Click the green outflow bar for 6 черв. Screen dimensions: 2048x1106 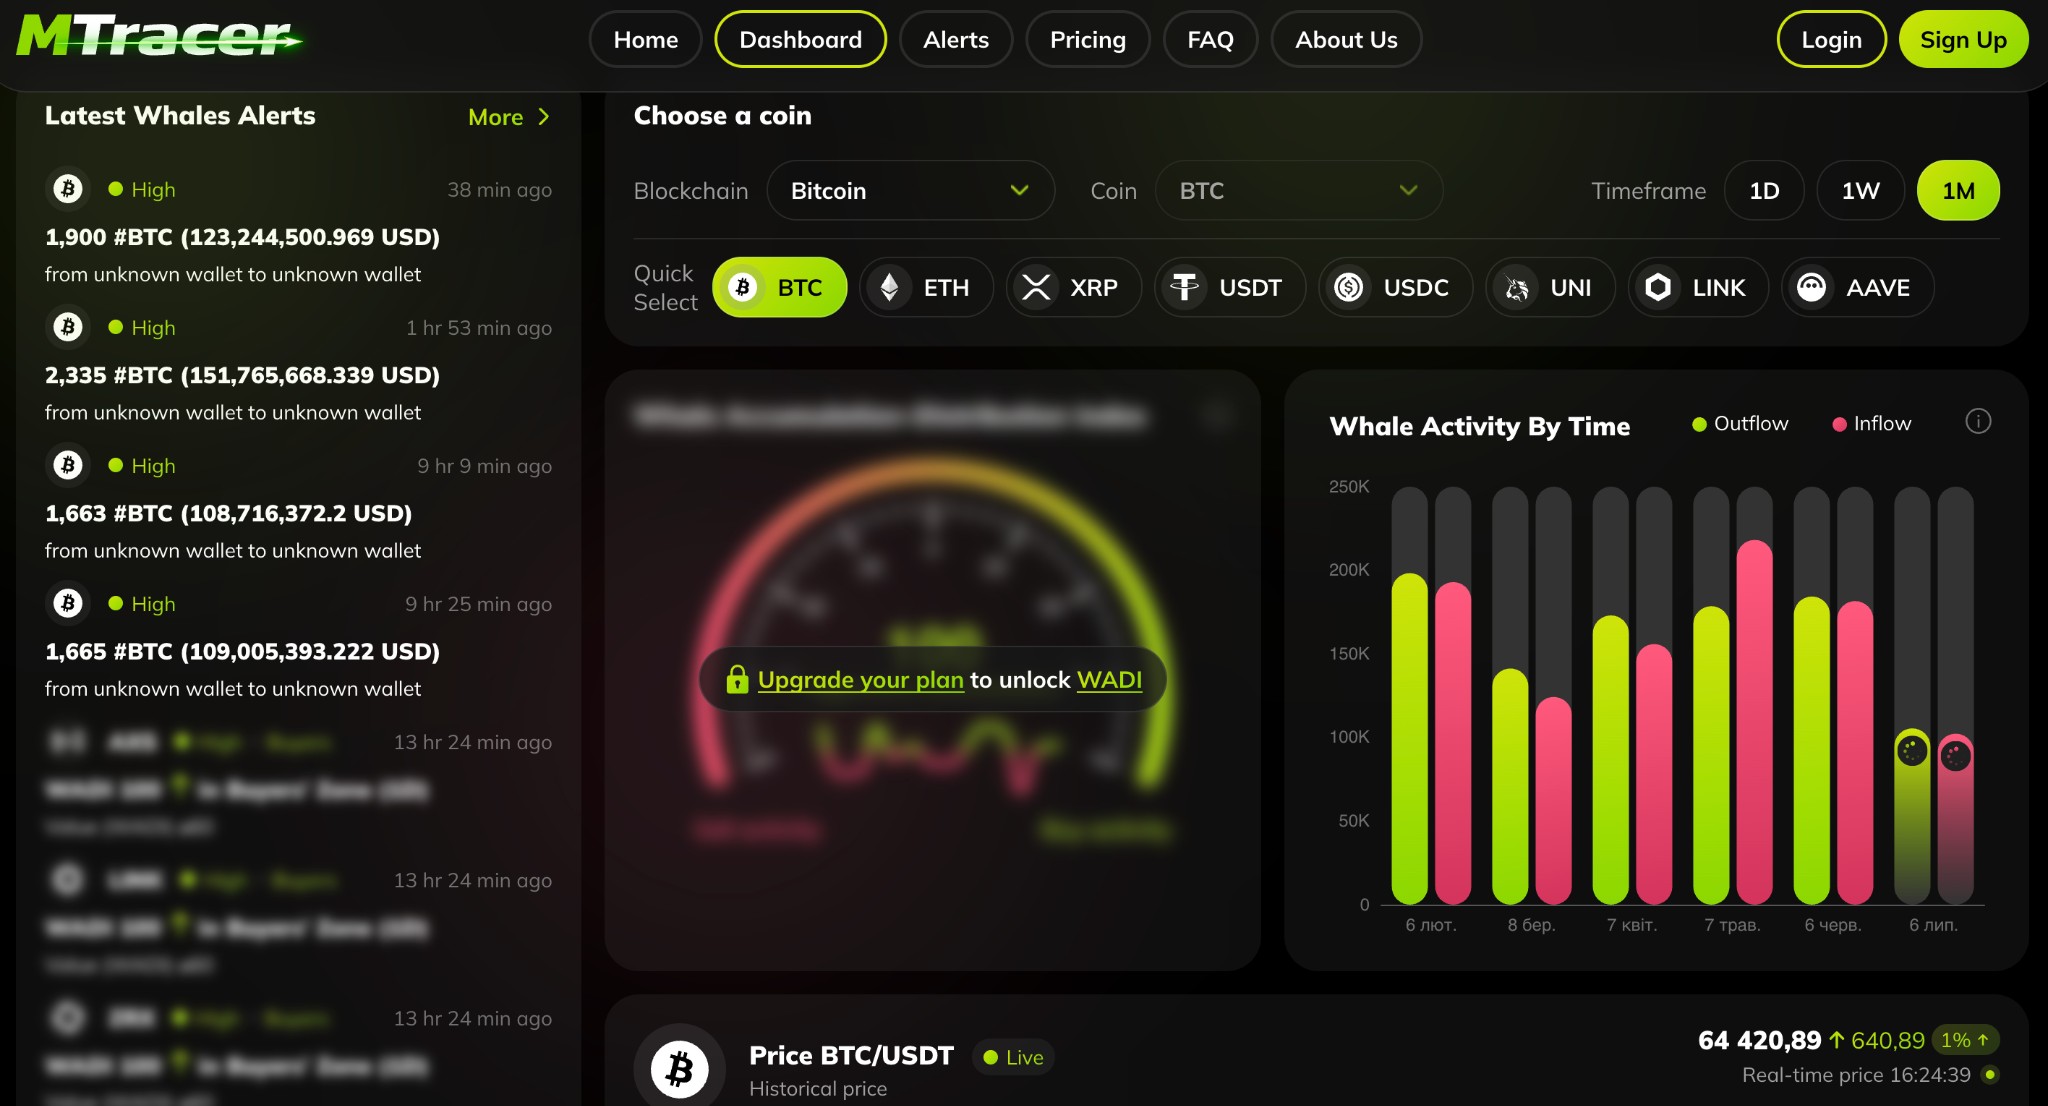coord(1812,750)
